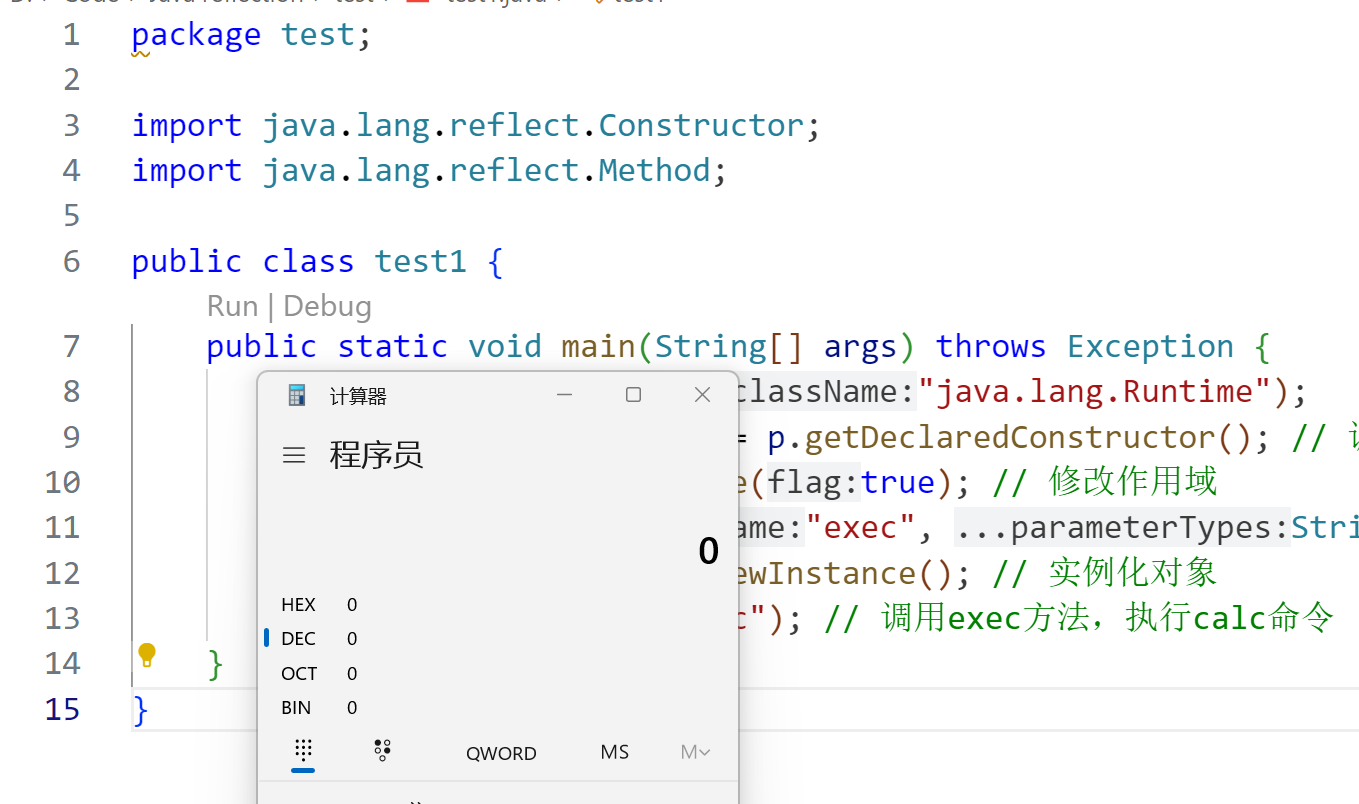Switch to bit toggling keypad icon
Image resolution: width=1359 pixels, height=804 pixels.
click(381, 751)
